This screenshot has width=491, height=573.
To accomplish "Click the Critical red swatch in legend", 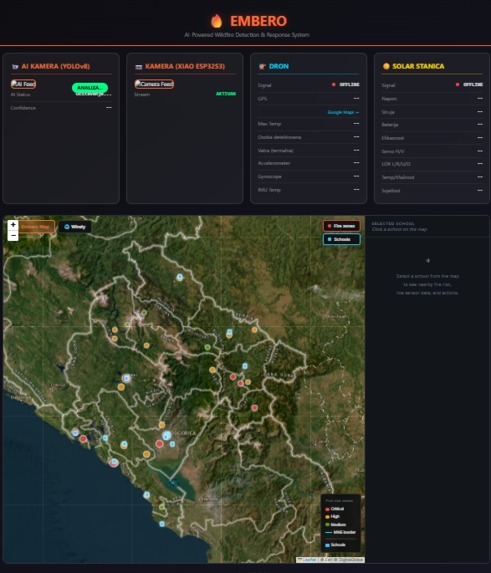I will click(x=327, y=509).
